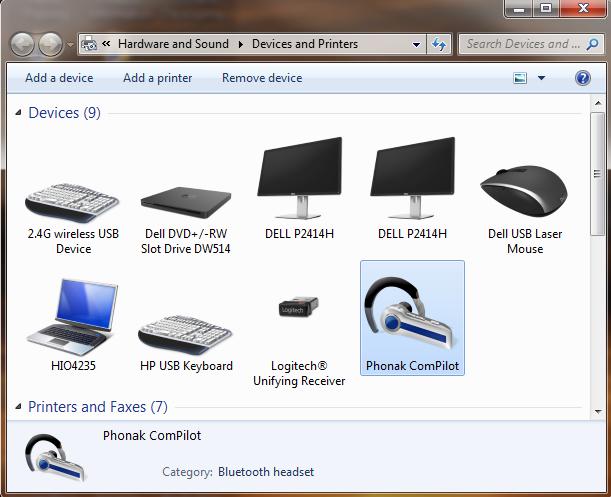Maximize the Devices and Printers window
The width and height of the screenshot is (611, 497).
pos(546,8)
